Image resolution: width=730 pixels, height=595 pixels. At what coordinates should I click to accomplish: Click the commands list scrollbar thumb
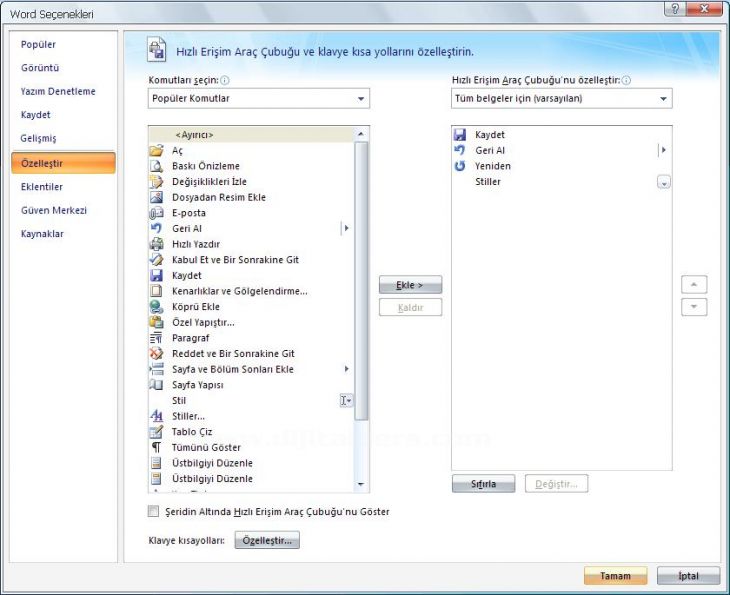[361, 281]
